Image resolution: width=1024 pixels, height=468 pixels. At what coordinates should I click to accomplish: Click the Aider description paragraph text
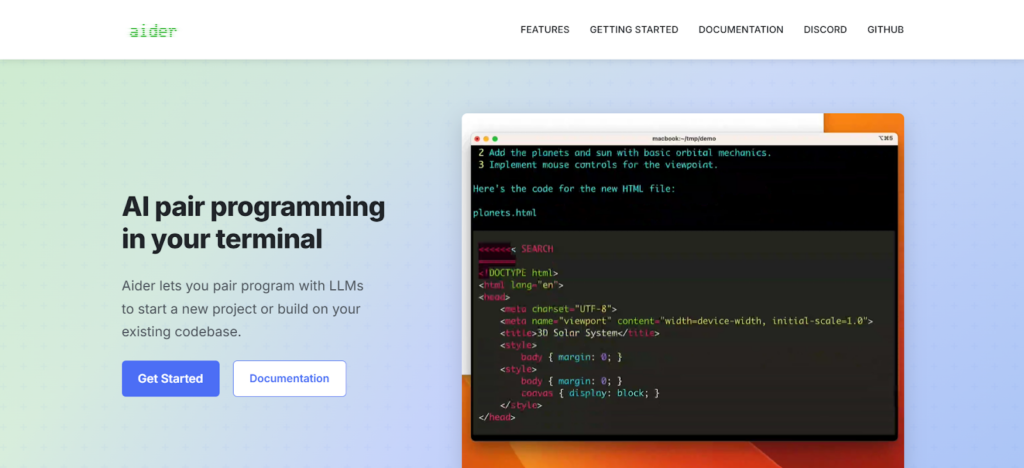click(242, 308)
